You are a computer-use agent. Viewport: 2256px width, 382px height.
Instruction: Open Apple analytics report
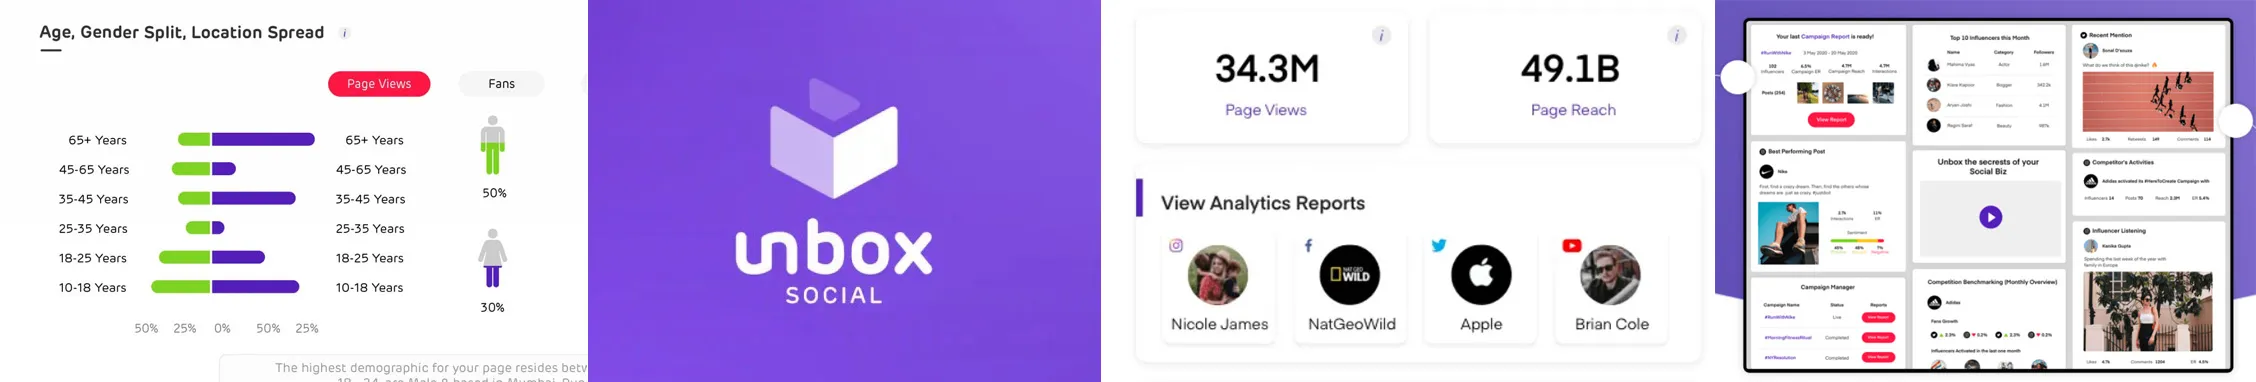[x=1481, y=288]
